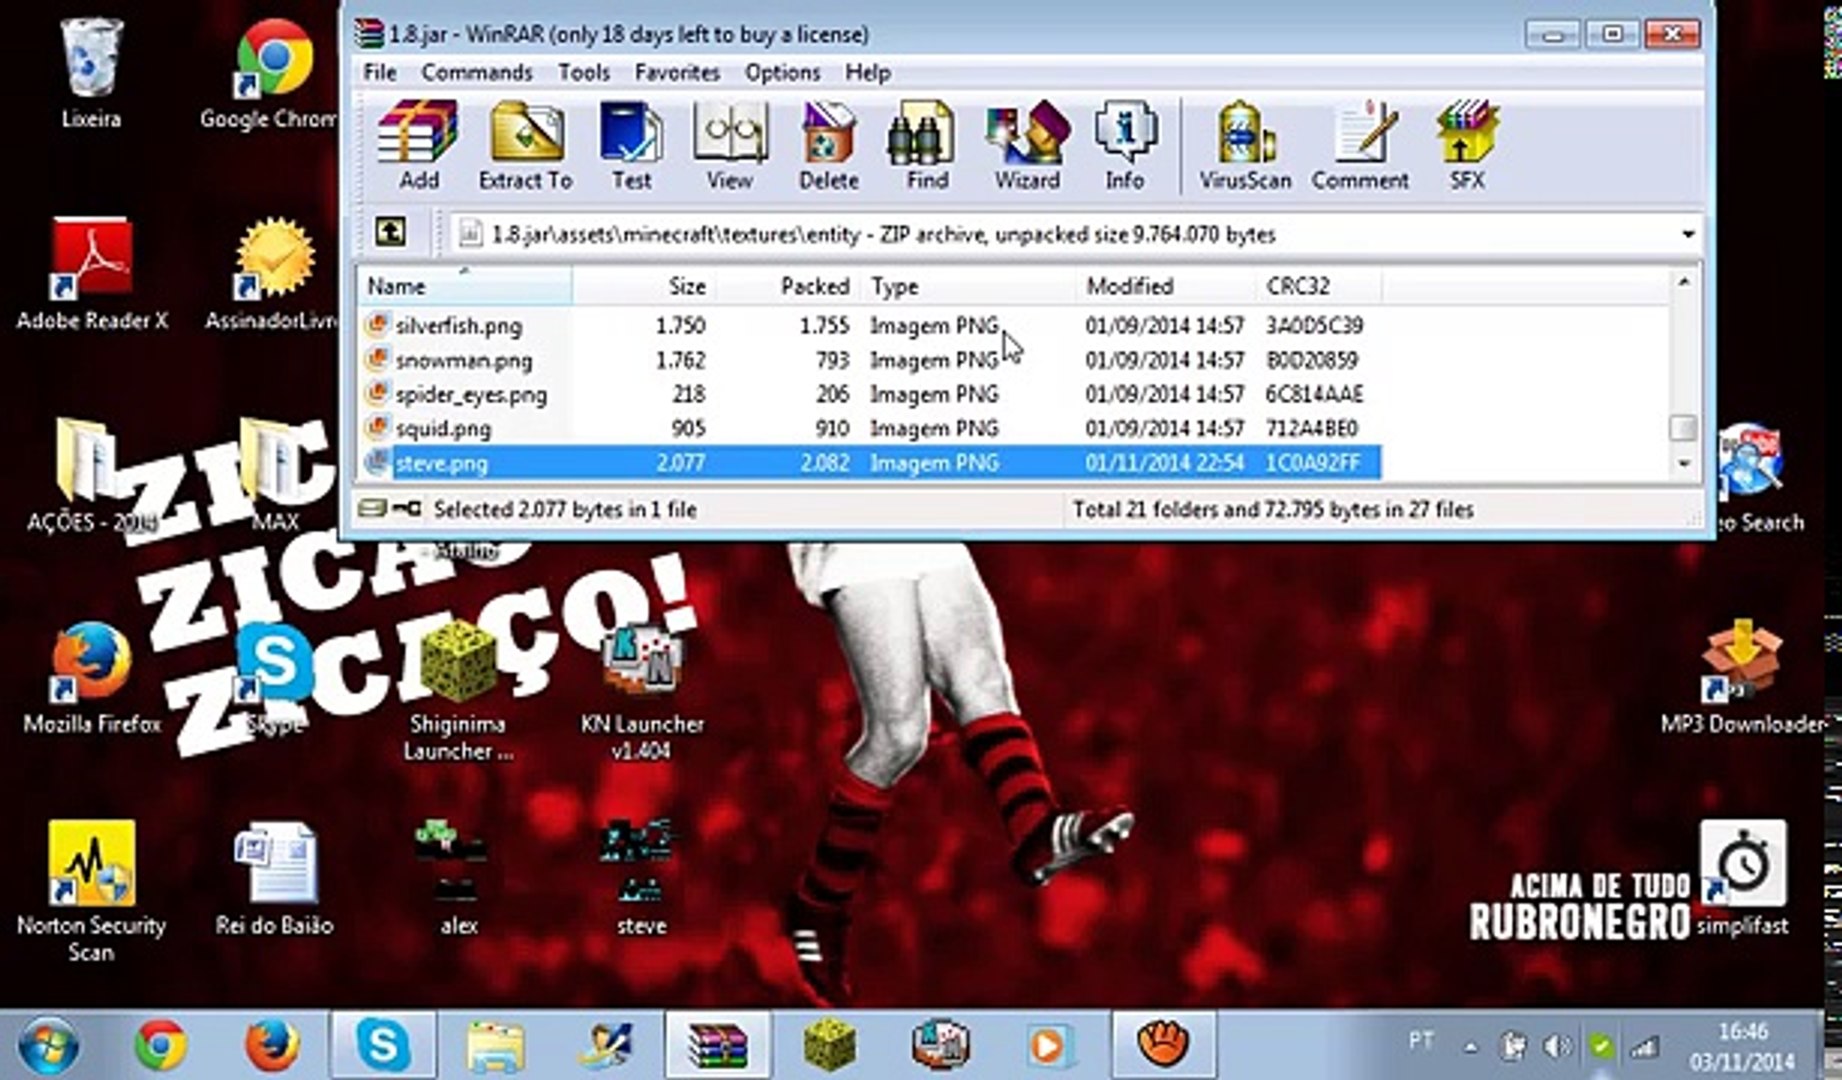Viewport: 1842px width, 1080px height.
Task: Select the Shiginima Launcher desktop icon
Action: [x=458, y=692]
